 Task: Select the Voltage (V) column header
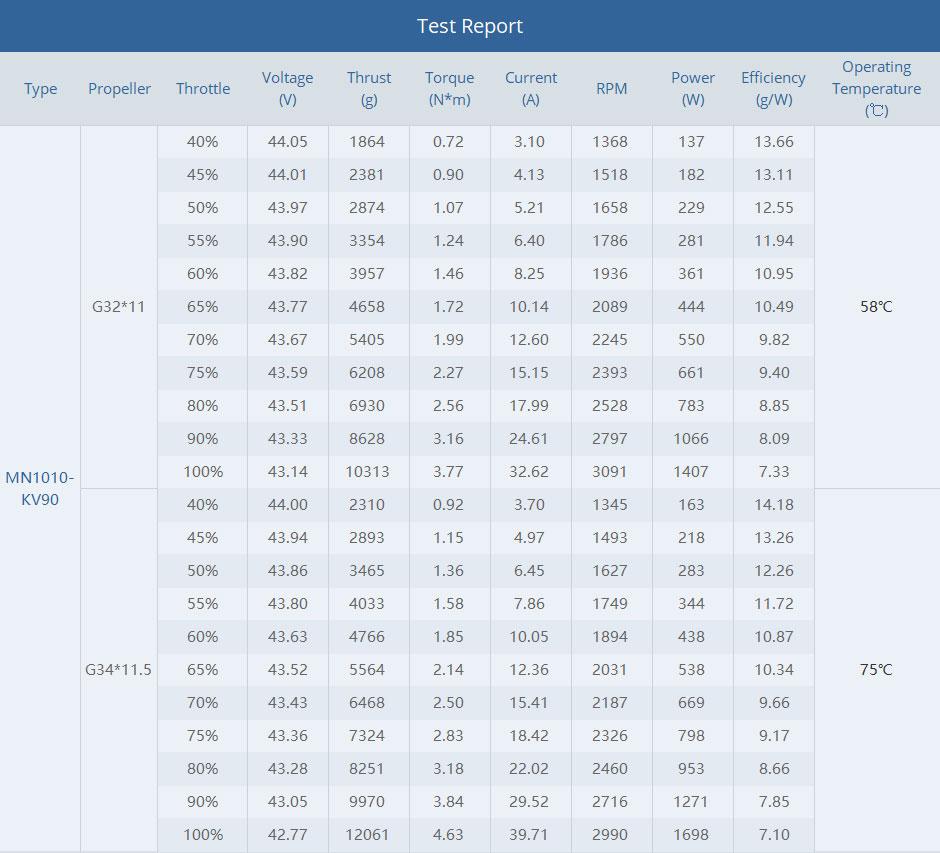point(288,88)
